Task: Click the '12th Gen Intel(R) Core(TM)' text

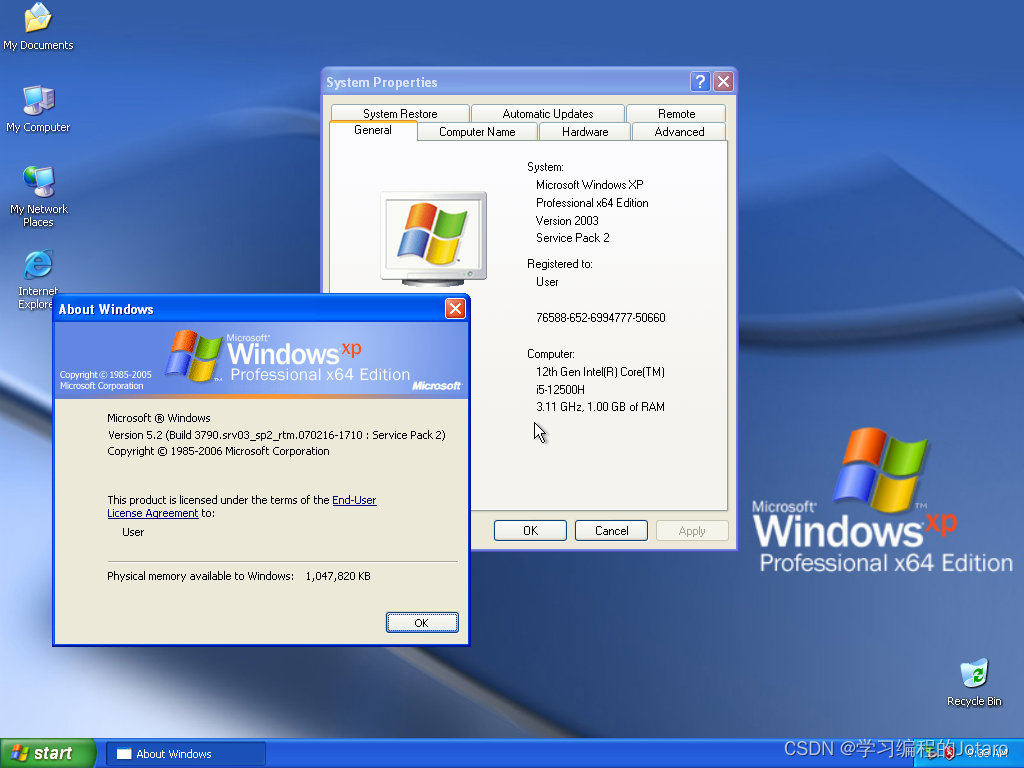Action: point(600,372)
